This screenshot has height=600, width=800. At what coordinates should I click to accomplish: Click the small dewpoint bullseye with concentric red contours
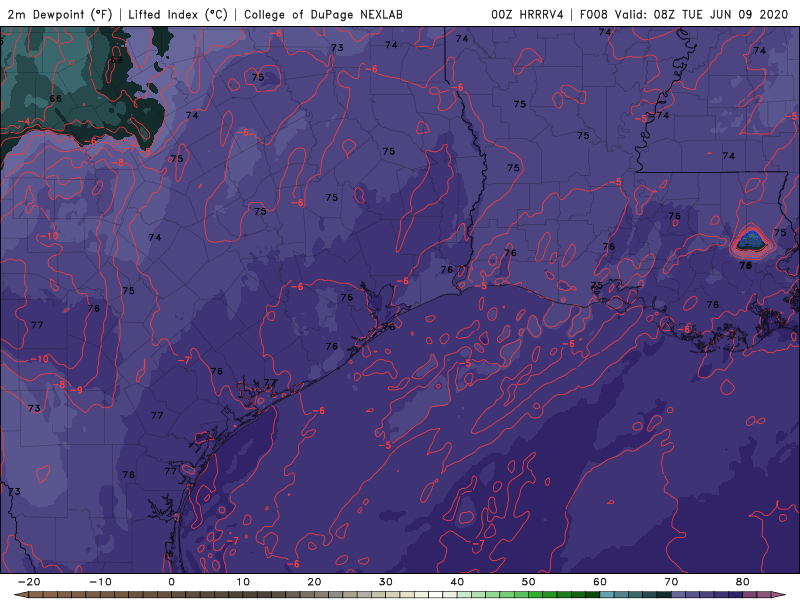(751, 240)
